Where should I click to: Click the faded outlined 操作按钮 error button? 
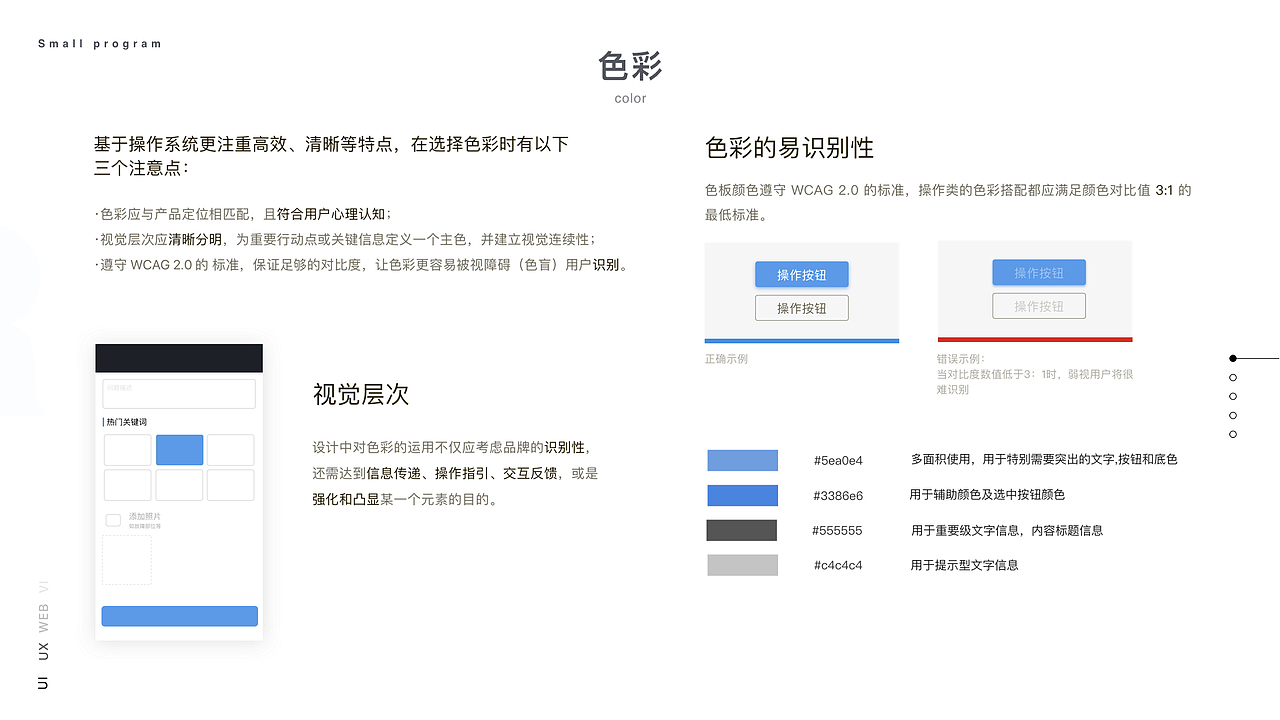point(1038,305)
